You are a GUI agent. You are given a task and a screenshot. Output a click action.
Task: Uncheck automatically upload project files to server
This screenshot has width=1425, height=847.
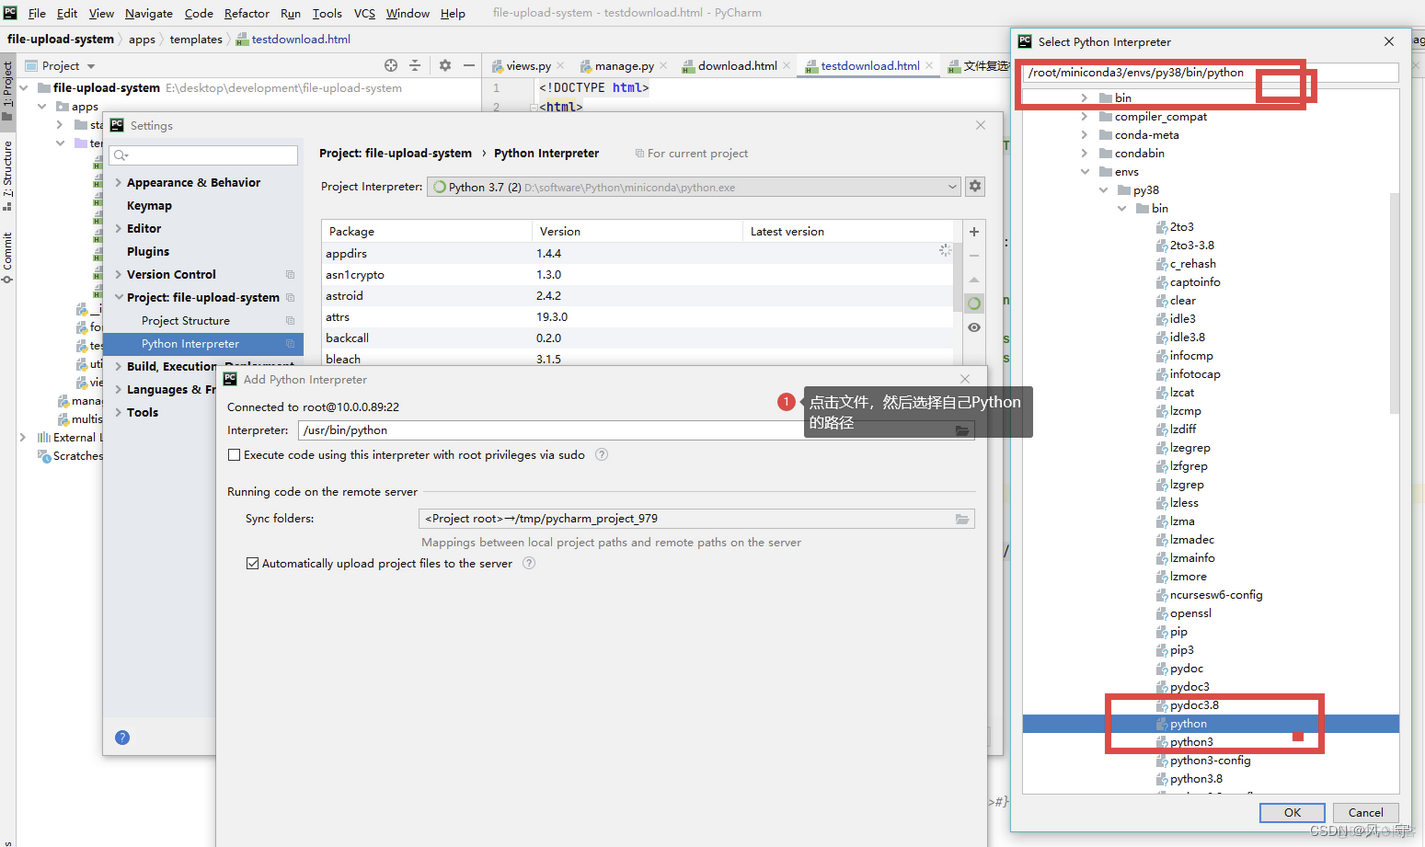pyautogui.click(x=252, y=563)
